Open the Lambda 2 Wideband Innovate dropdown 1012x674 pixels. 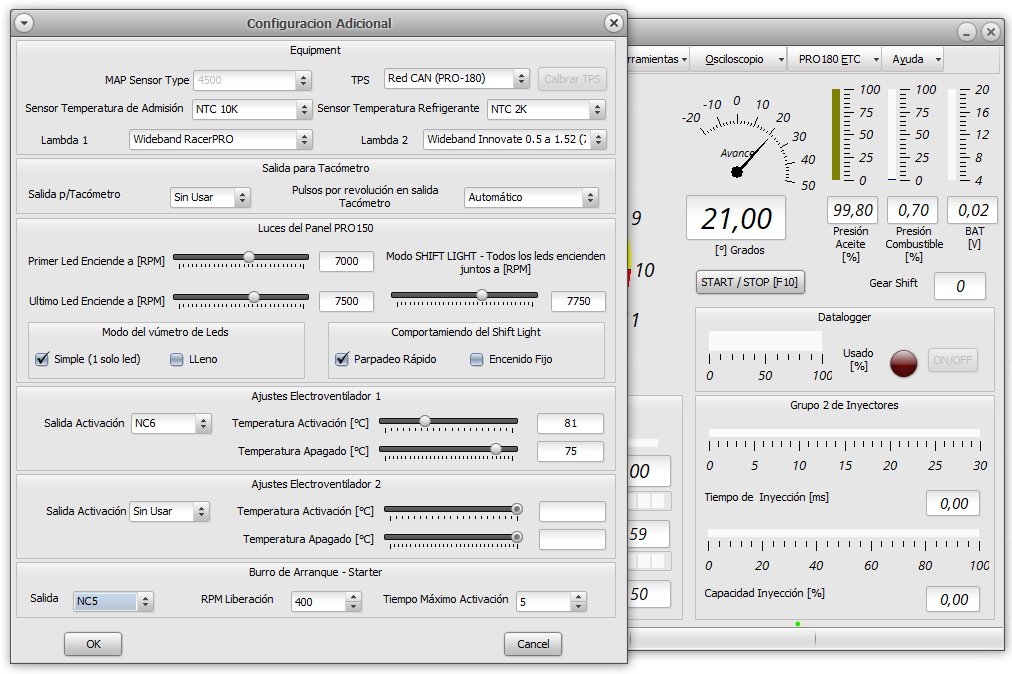514,139
